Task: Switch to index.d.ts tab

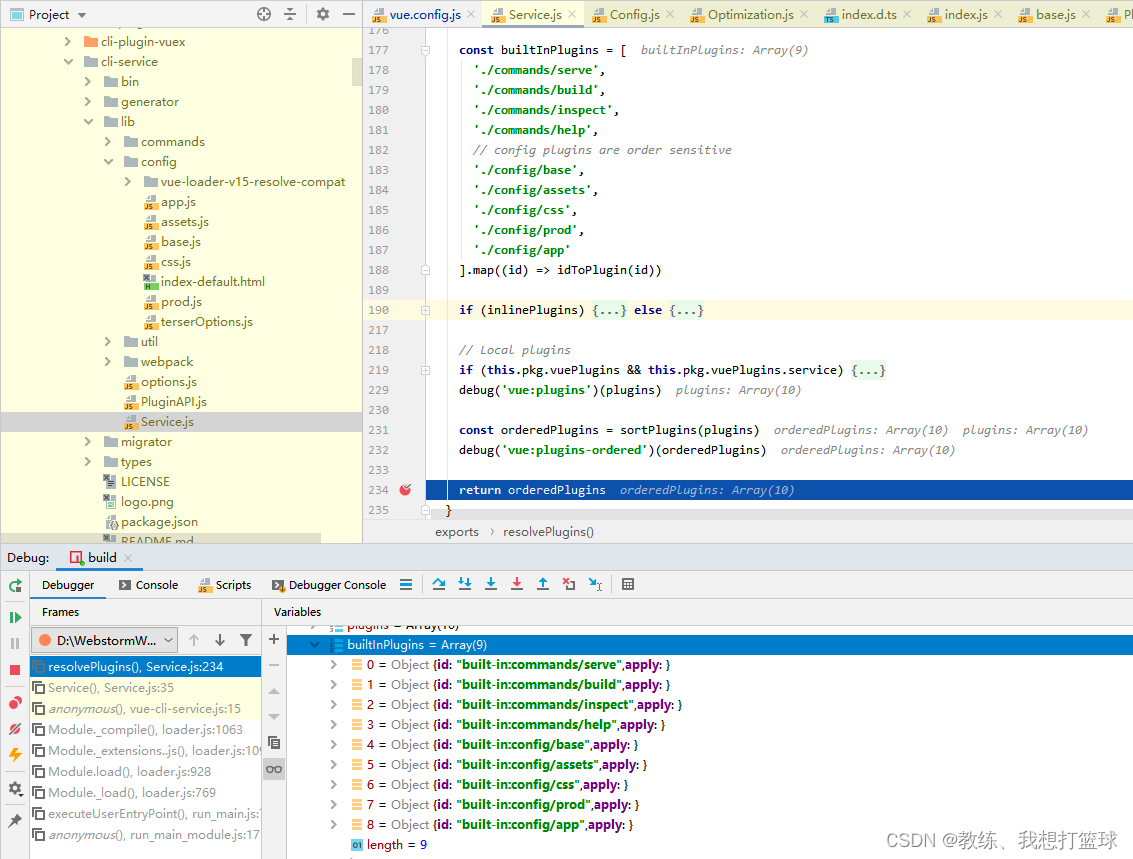Action: tap(869, 14)
